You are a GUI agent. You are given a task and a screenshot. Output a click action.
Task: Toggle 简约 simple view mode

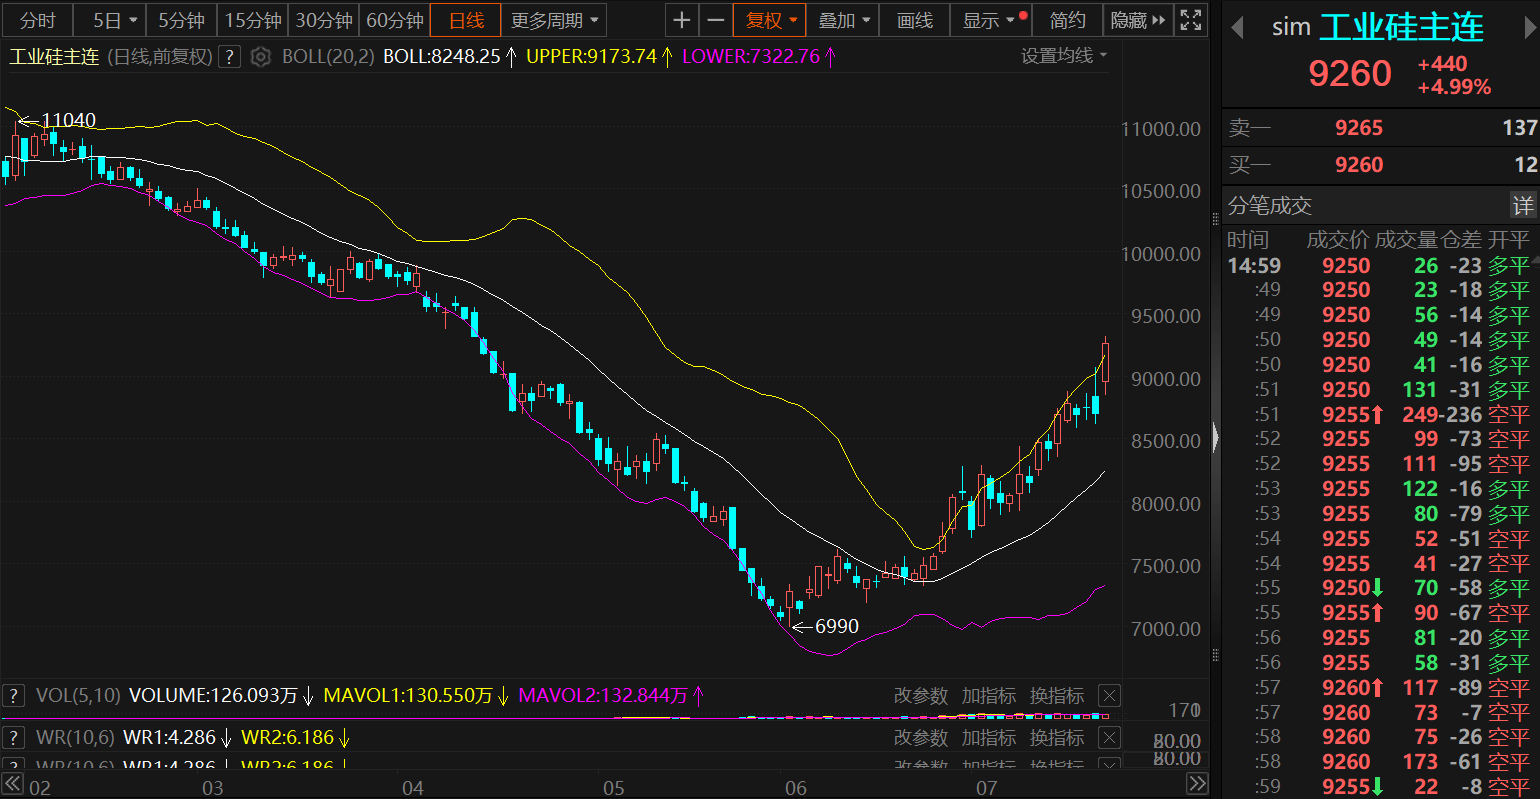1067,20
